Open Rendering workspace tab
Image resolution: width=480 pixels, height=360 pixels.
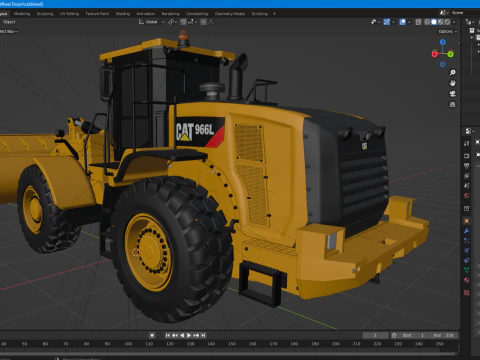(170, 14)
